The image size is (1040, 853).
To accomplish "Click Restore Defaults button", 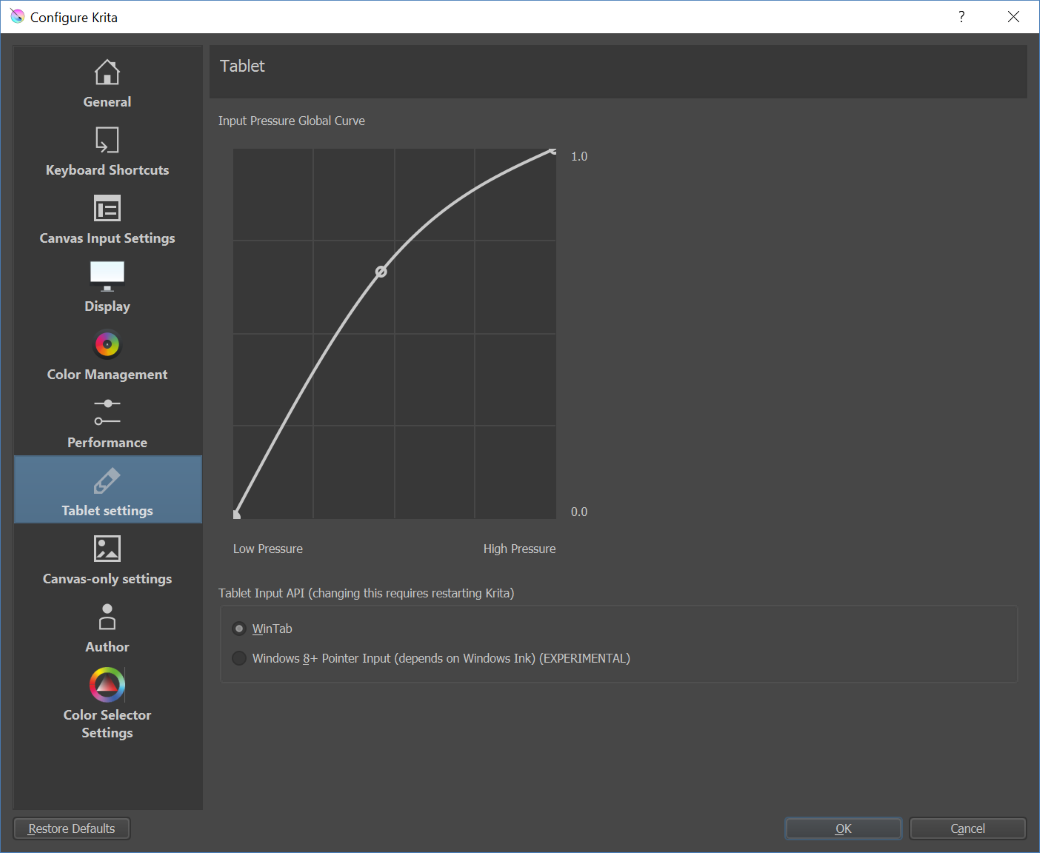I will click(72, 828).
